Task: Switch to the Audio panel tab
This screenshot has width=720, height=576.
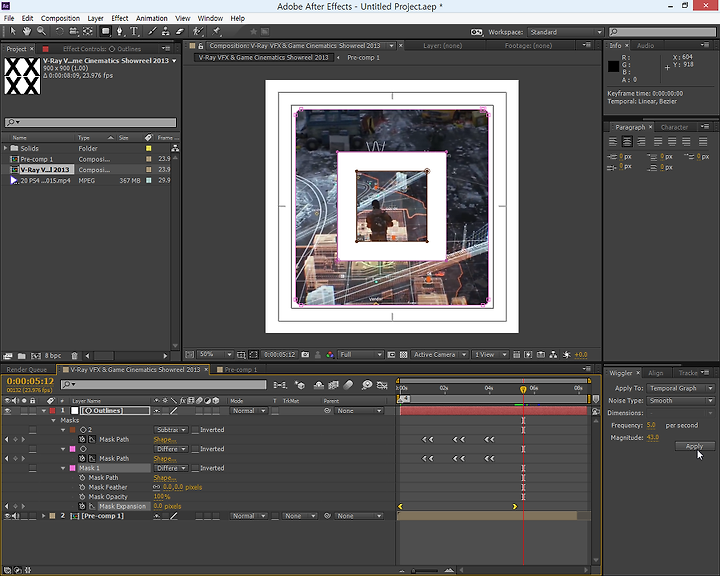Action: coord(645,45)
